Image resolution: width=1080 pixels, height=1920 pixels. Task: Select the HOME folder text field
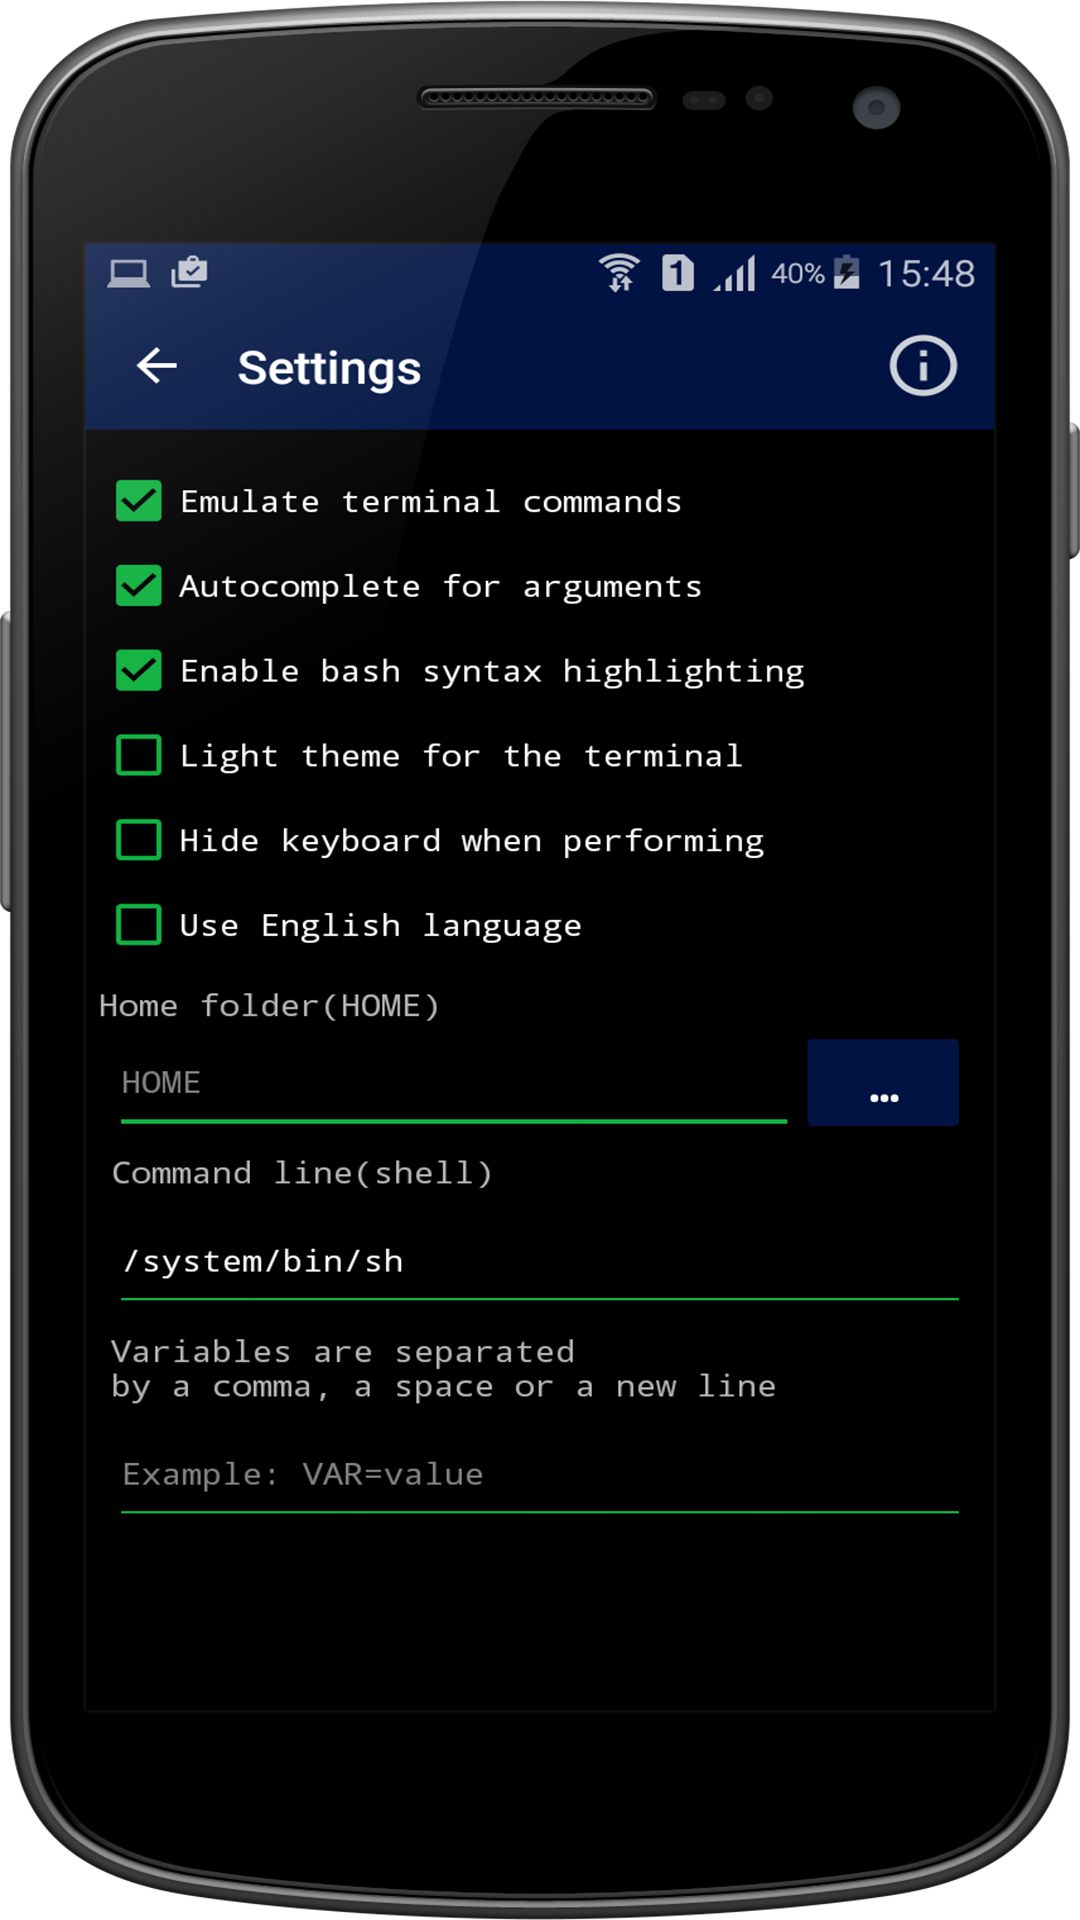[x=450, y=1083]
